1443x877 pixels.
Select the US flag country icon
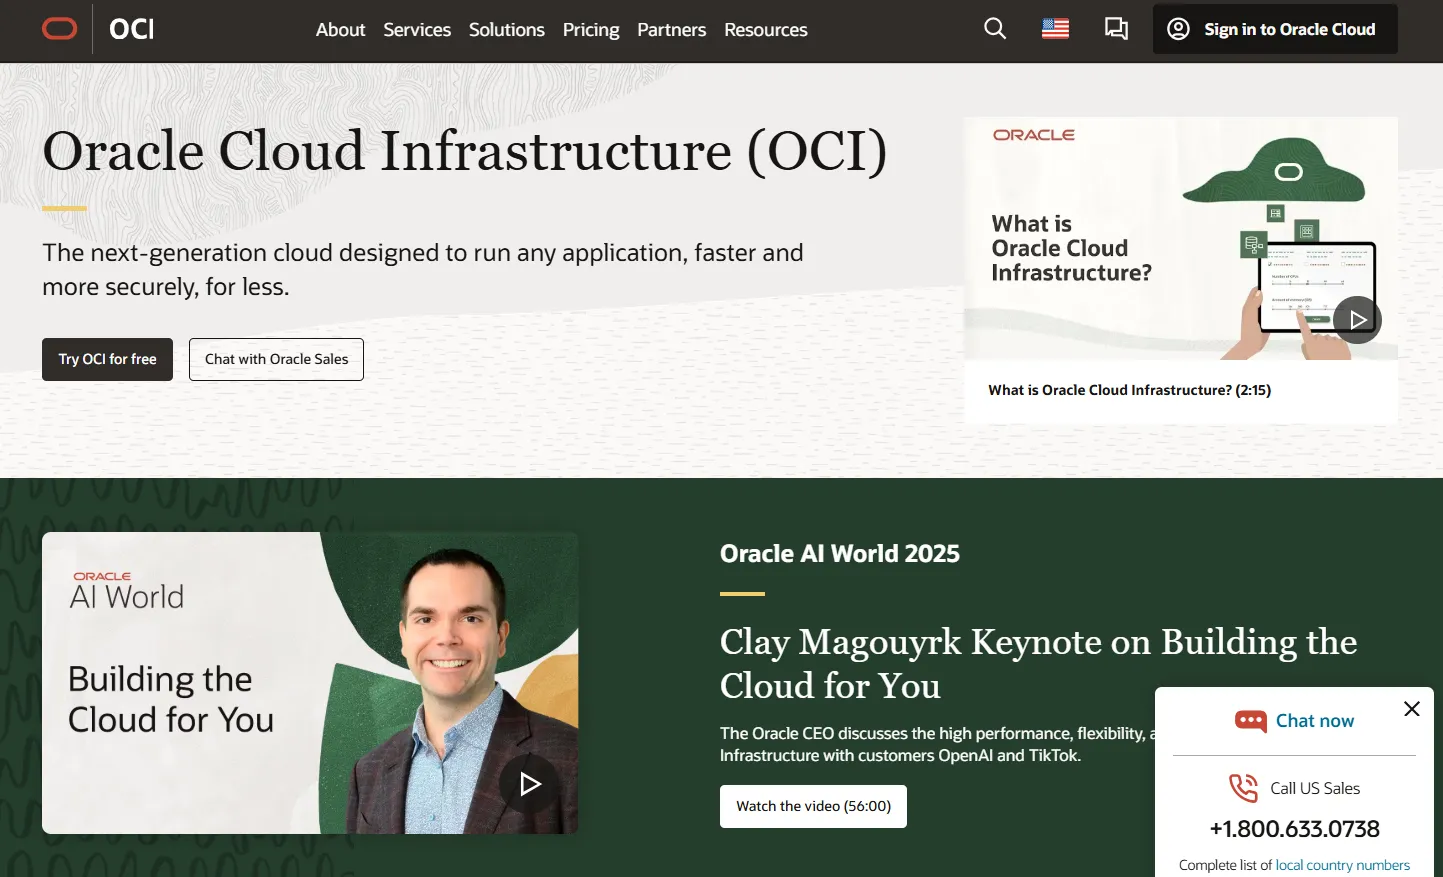(1055, 29)
